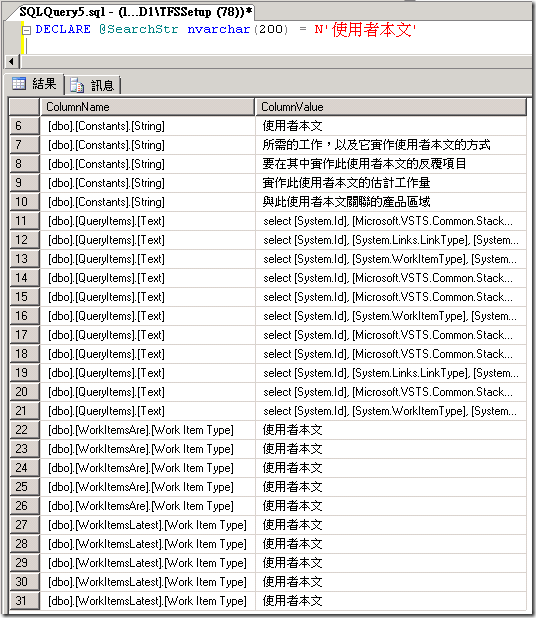This screenshot has height=618, width=536.
Task: Select row 9 value 實作此使用者本文的估計工作量
Action: point(391,182)
